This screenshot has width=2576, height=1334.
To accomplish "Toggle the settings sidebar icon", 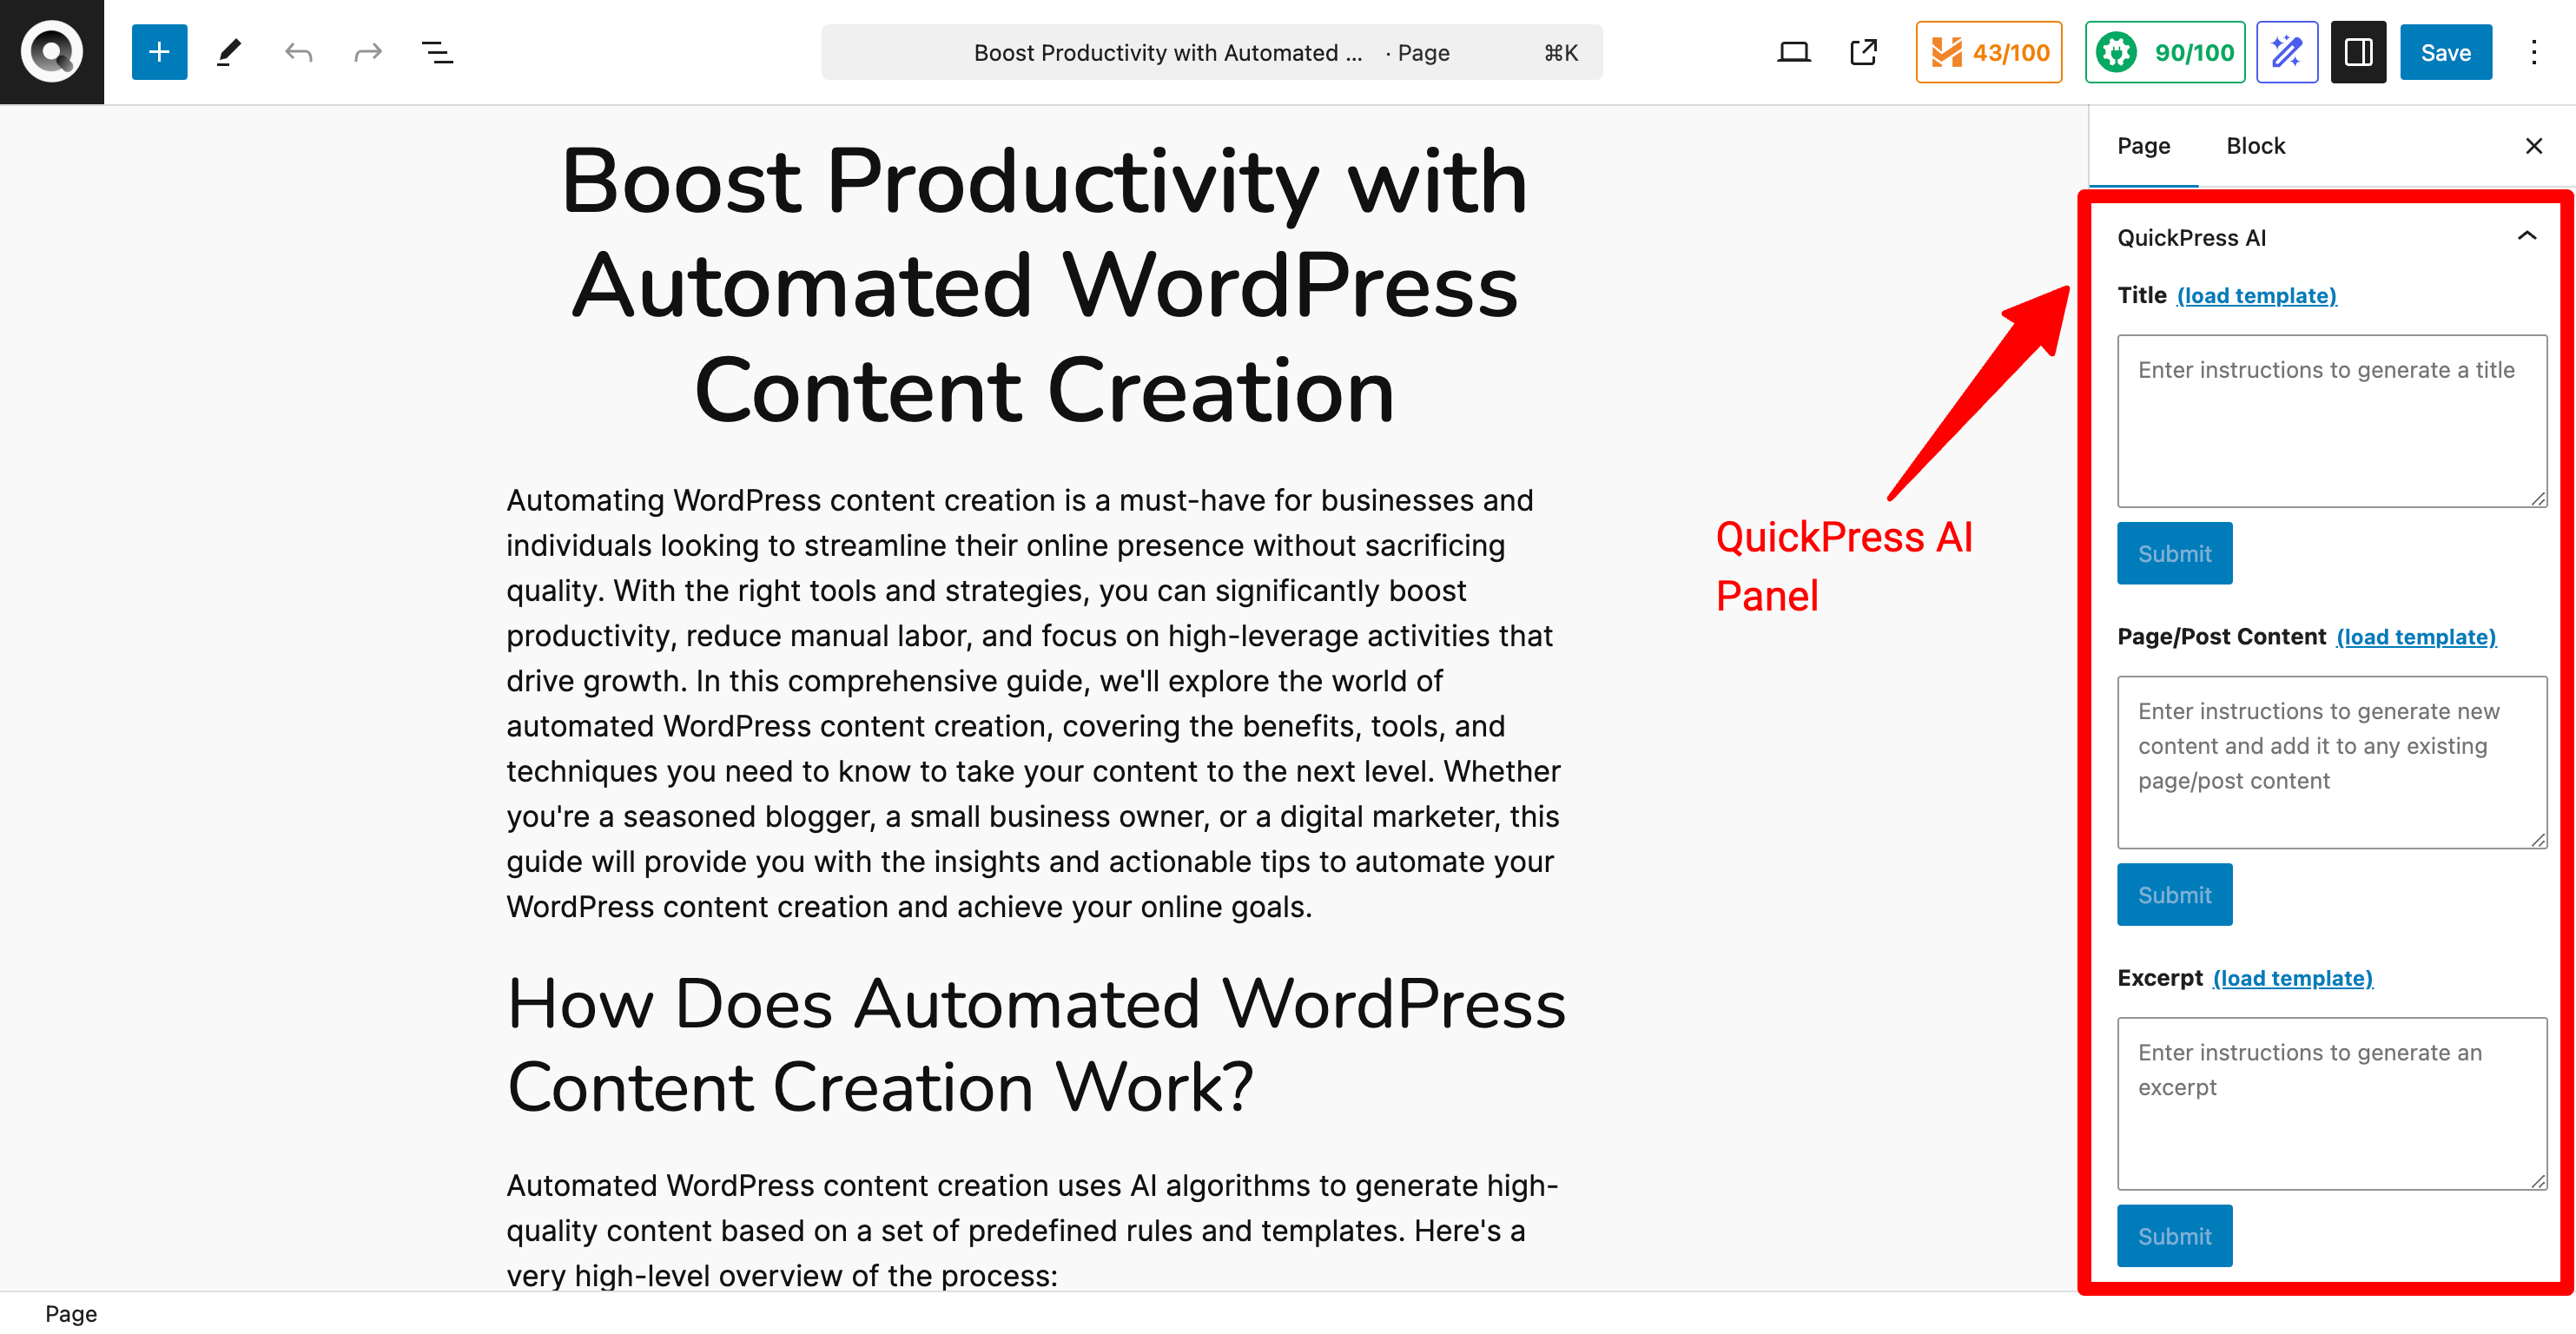I will 2358,52.
